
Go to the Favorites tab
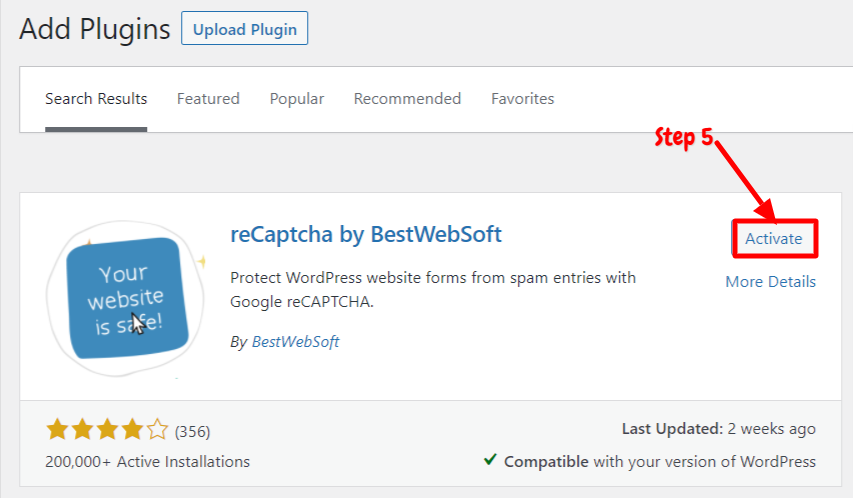(x=523, y=99)
